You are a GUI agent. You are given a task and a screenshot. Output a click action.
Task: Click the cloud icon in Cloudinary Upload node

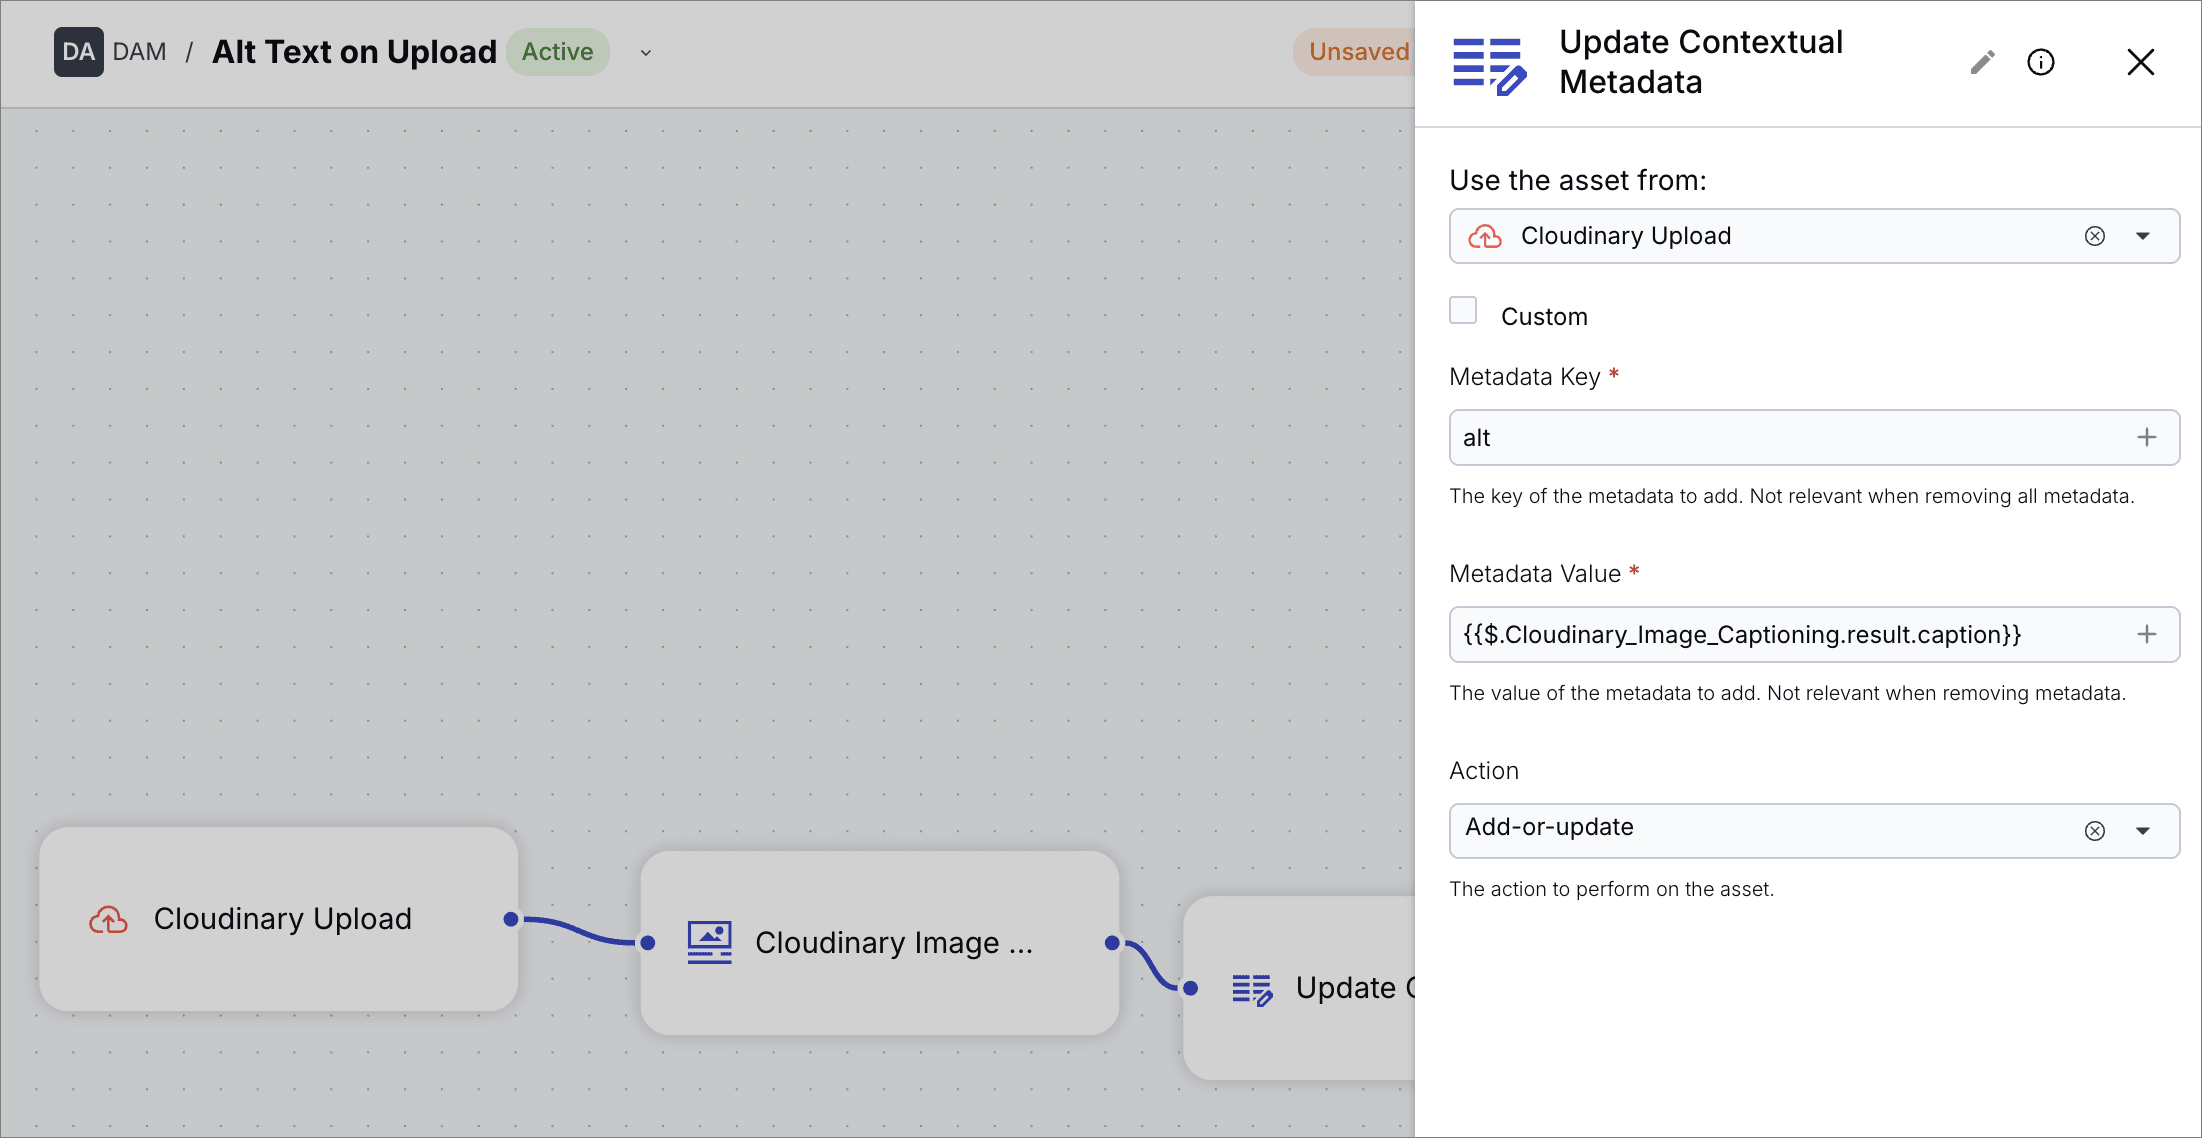[x=108, y=919]
